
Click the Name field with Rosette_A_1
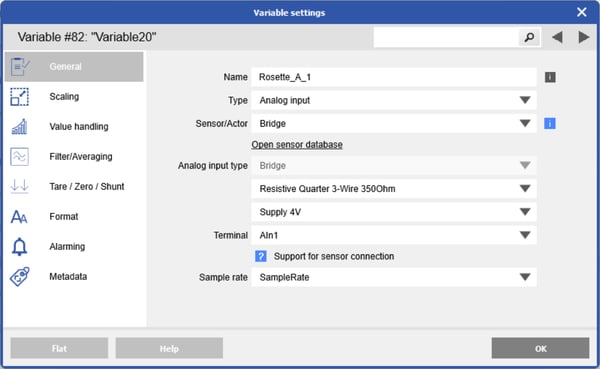coord(394,77)
